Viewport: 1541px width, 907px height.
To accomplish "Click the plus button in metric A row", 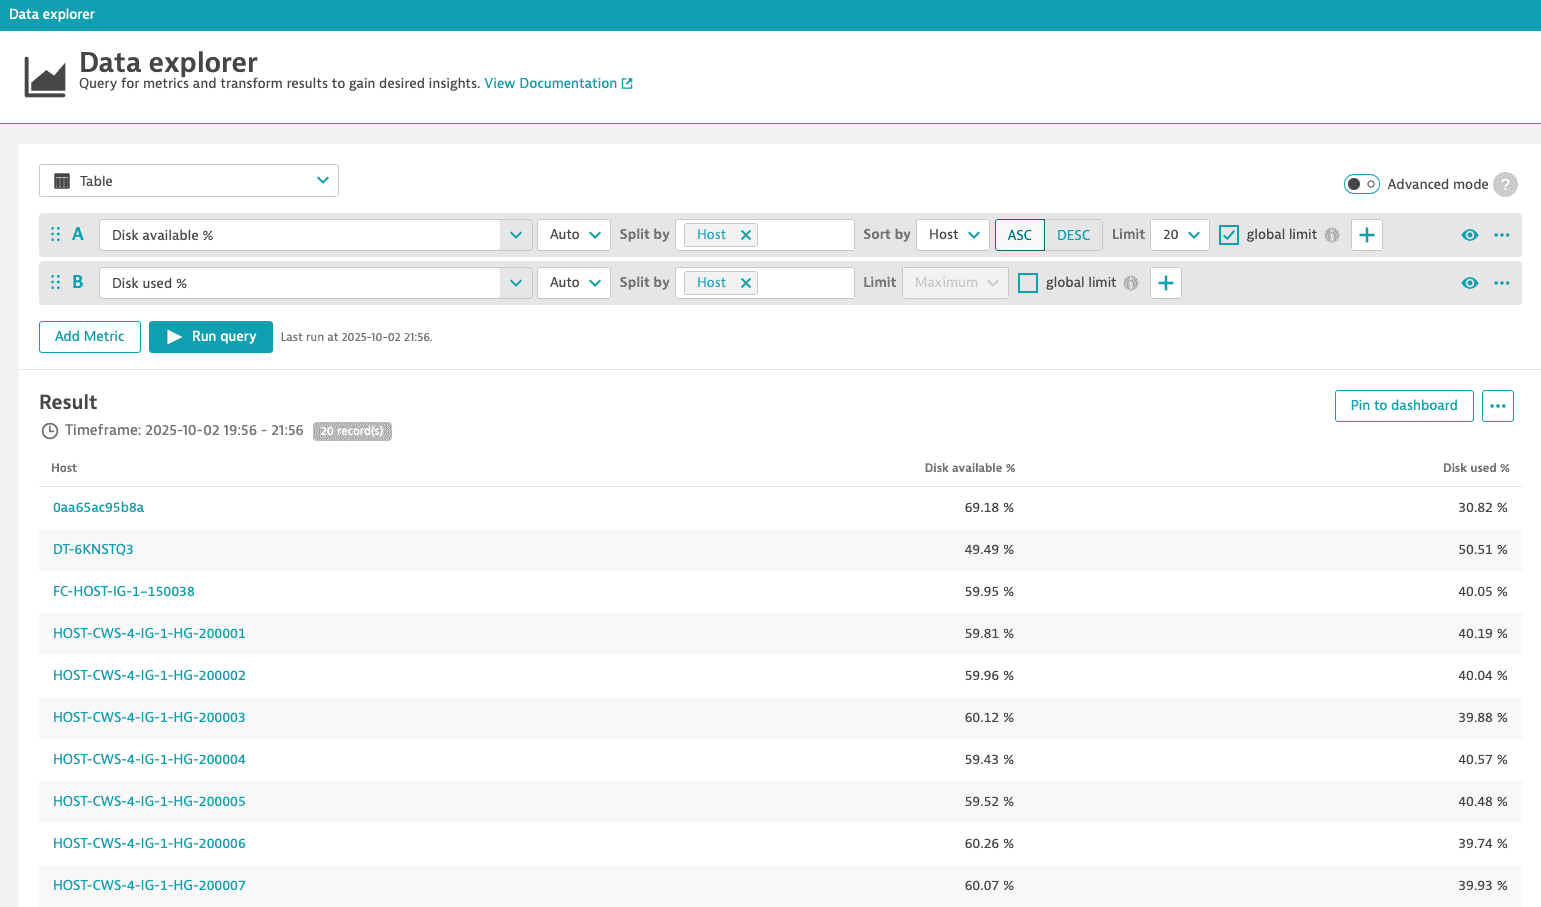I will 1367,235.
